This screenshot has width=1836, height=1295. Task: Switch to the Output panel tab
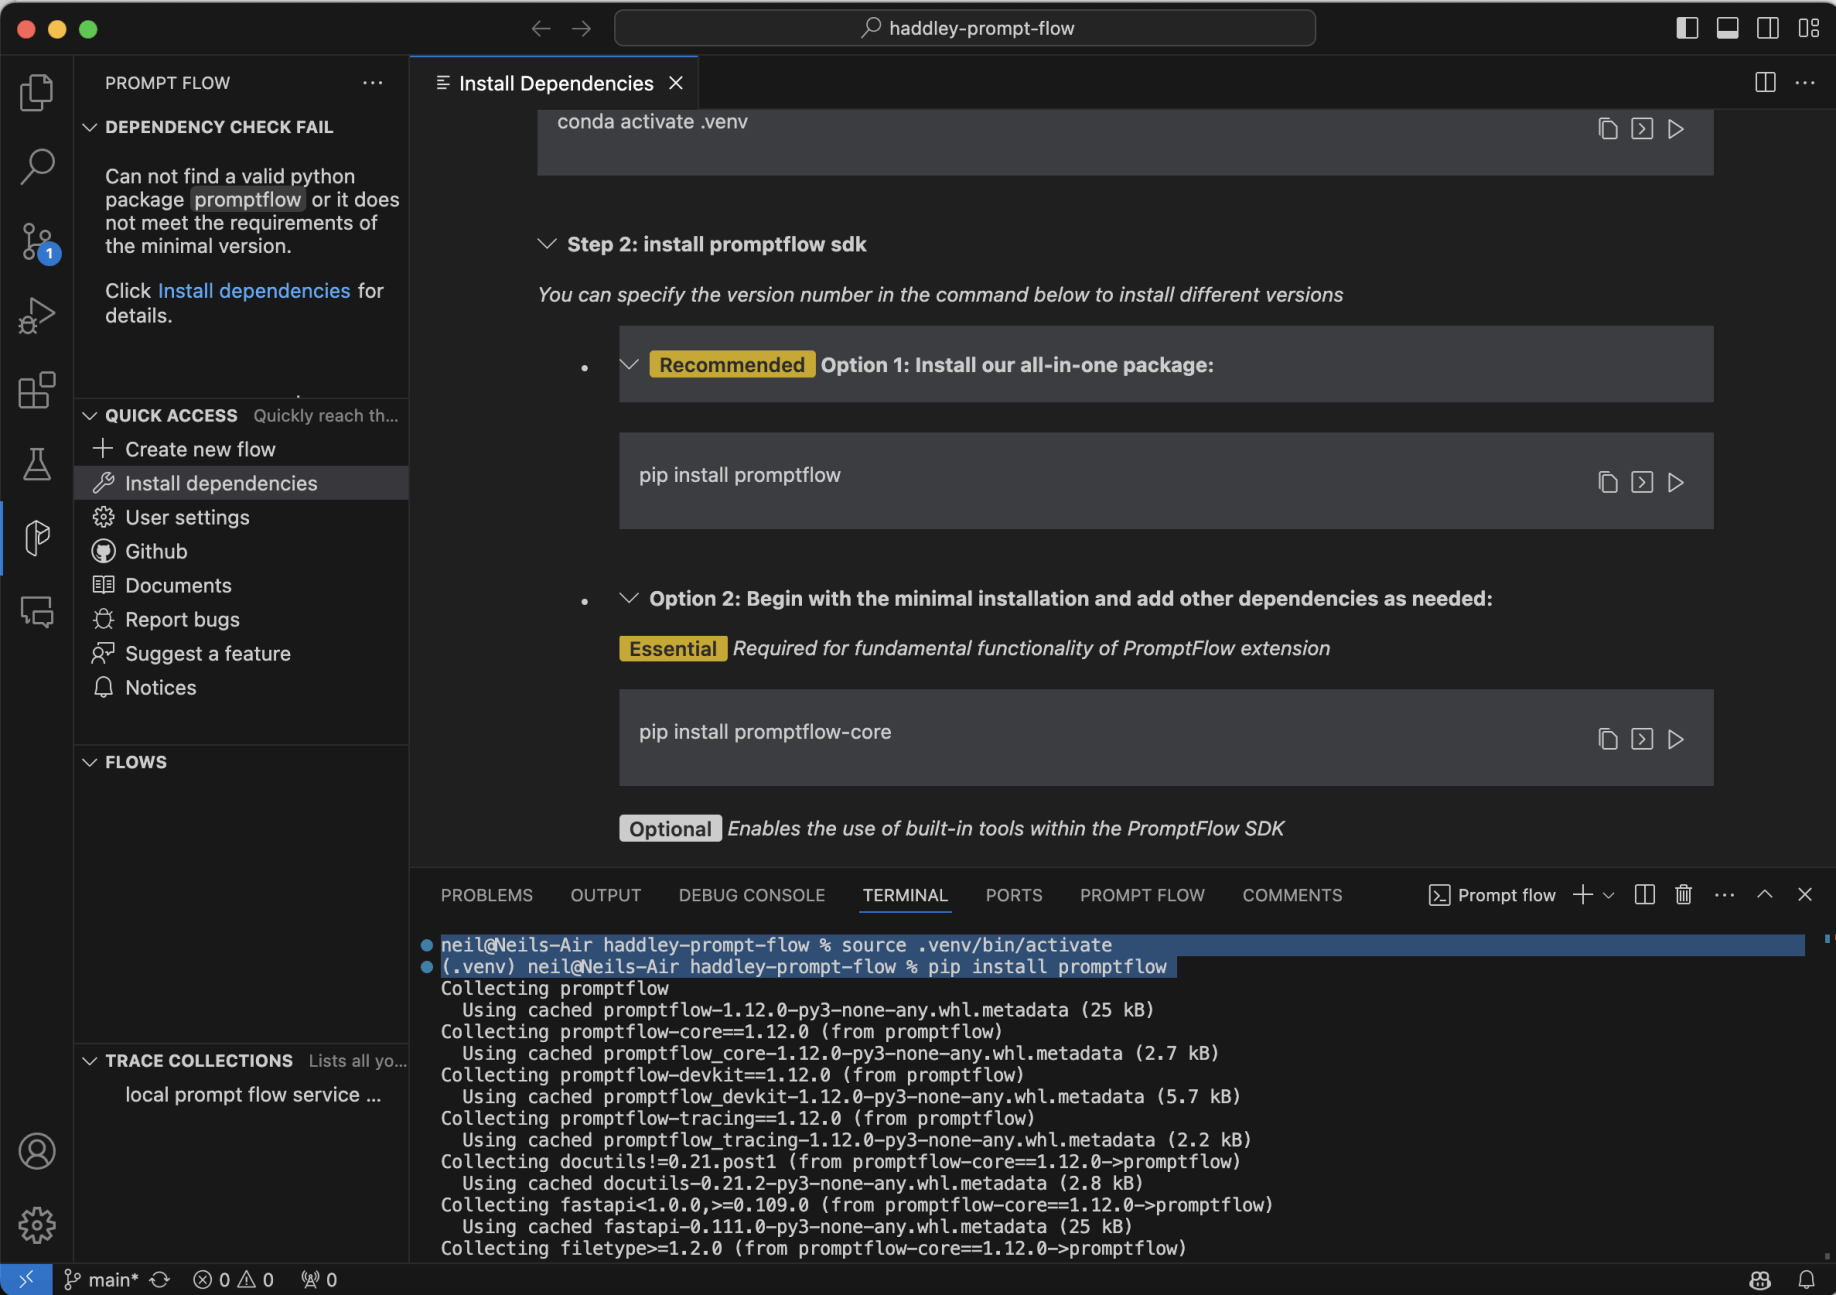click(x=605, y=895)
